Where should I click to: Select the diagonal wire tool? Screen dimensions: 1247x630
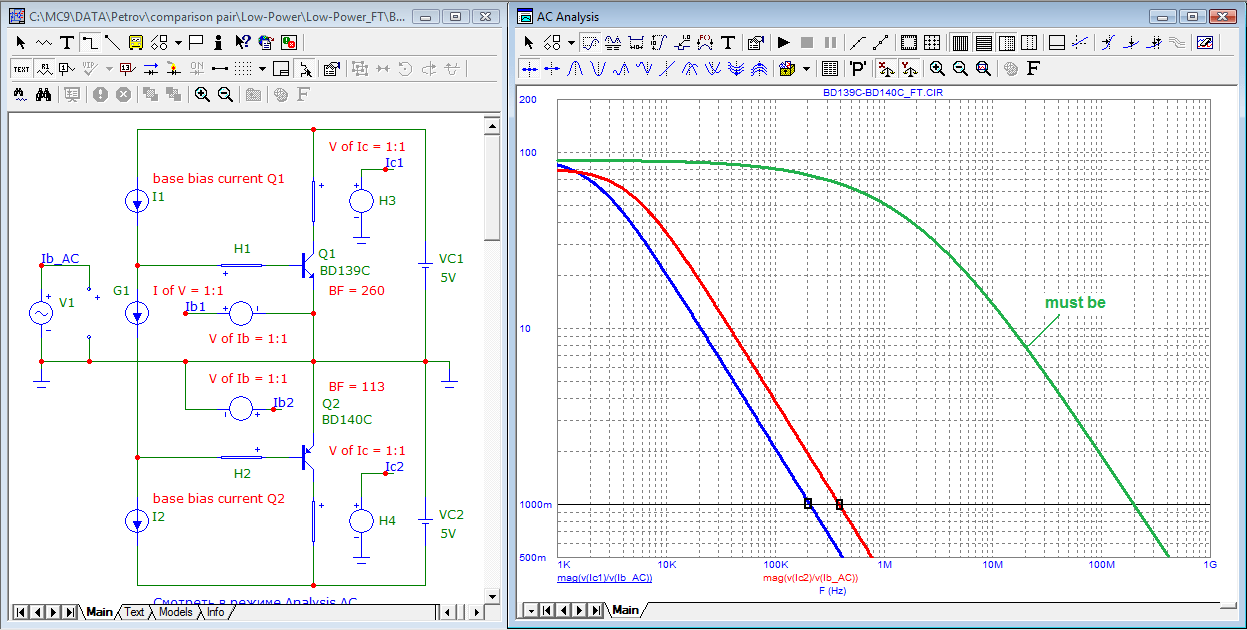[111, 42]
